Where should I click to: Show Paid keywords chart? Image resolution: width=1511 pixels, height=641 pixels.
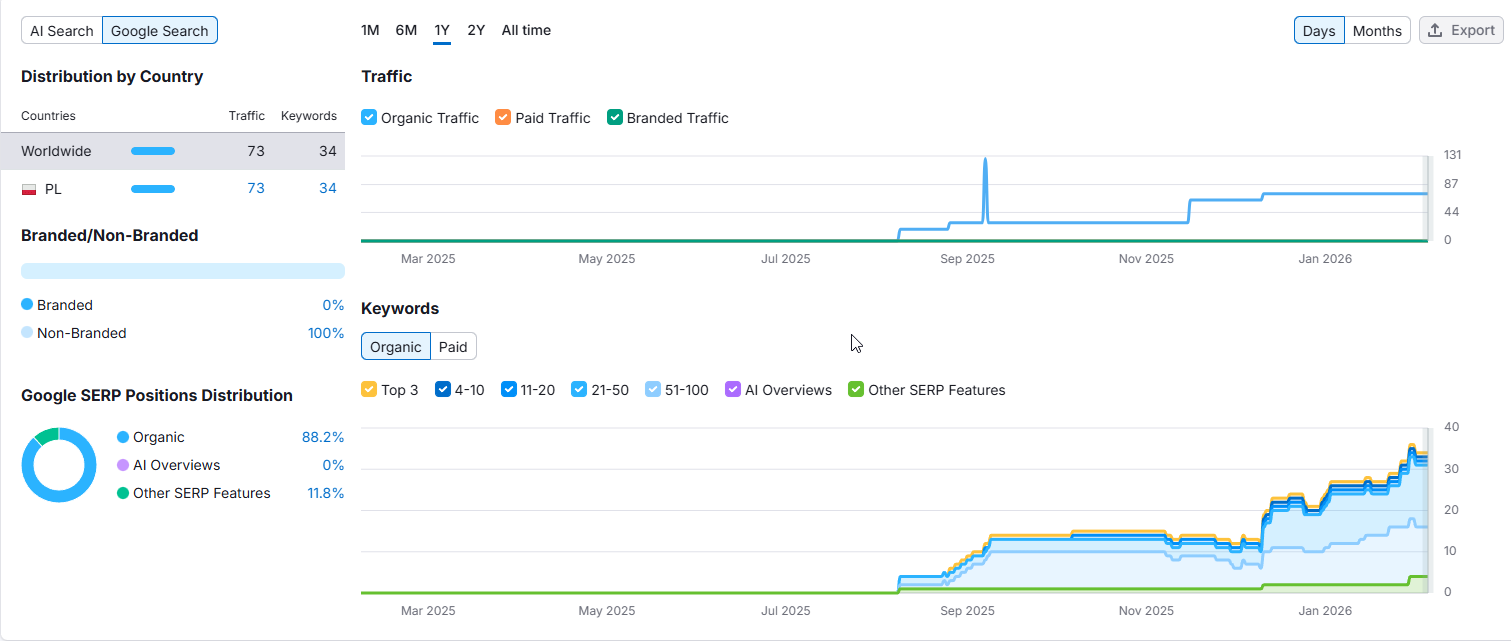point(453,347)
